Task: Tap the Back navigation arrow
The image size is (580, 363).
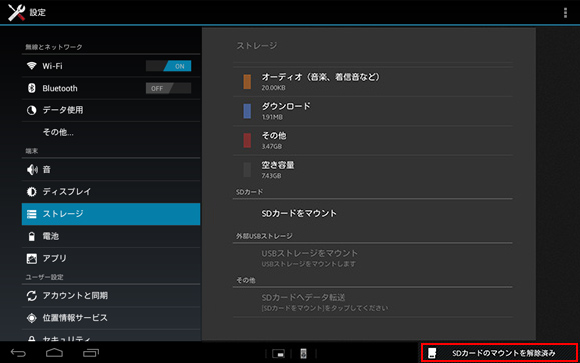Action: (x=18, y=353)
